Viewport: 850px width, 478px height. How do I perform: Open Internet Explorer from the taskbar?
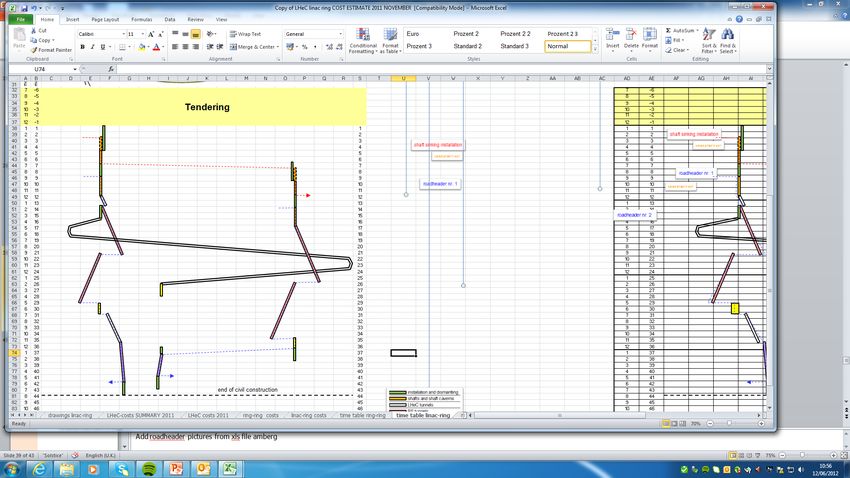tap(39, 469)
